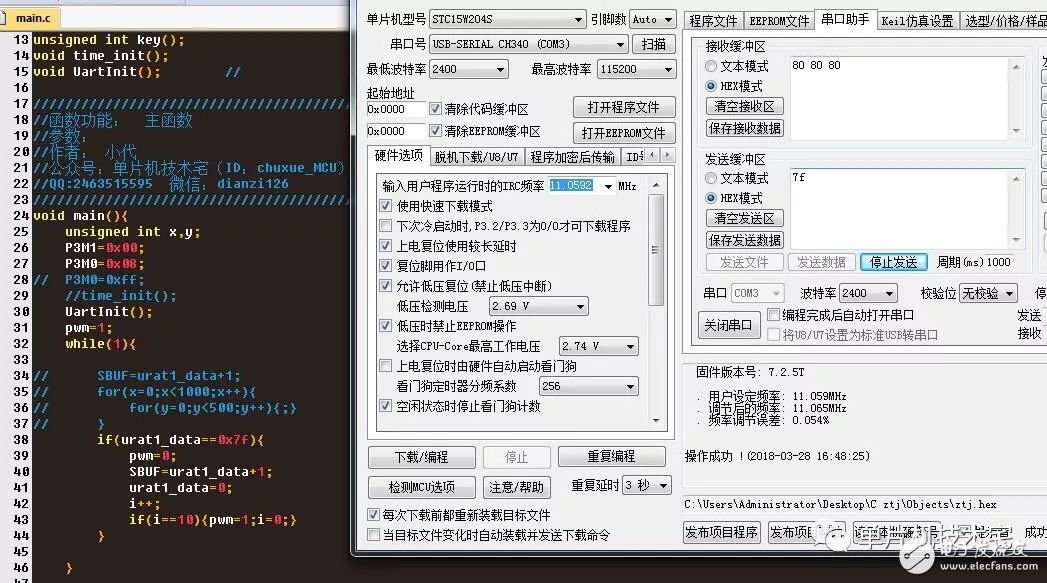Switch to the EEPROM文件 tab
This screenshot has height=583, width=1047.
tap(779, 20)
